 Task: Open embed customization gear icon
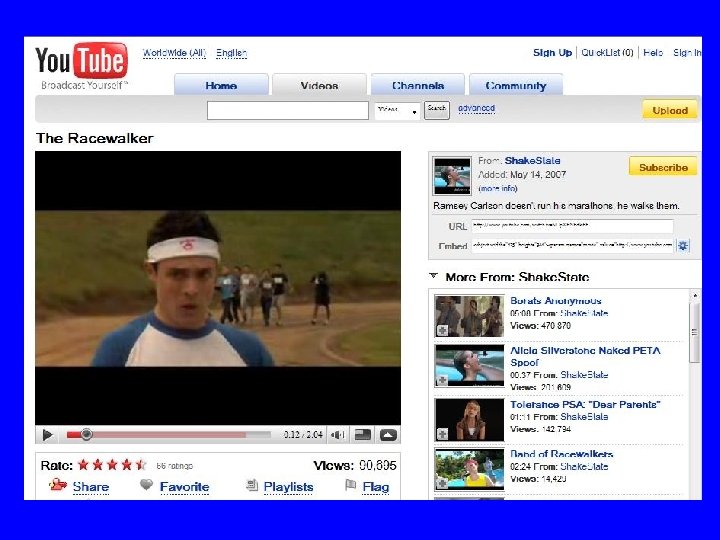[x=683, y=246]
